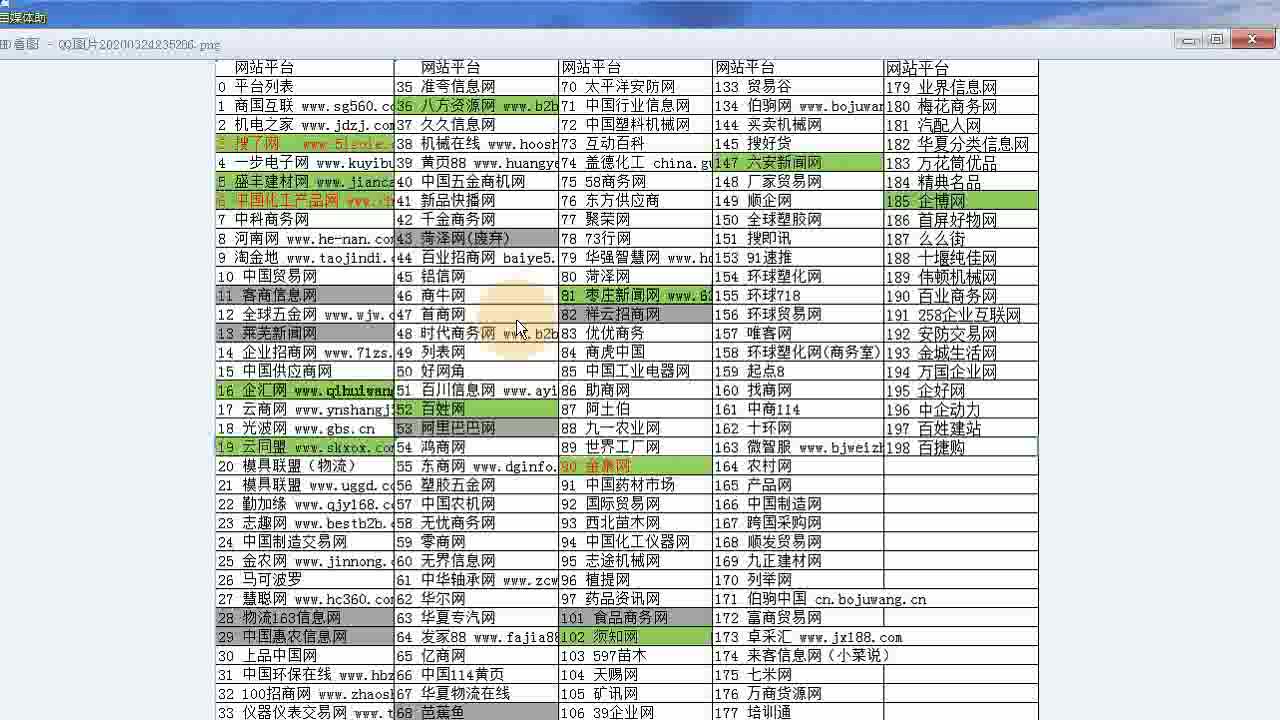Click green row 5 盛丰建材网
The height and width of the screenshot is (720, 1280).
pyautogui.click(x=305, y=182)
